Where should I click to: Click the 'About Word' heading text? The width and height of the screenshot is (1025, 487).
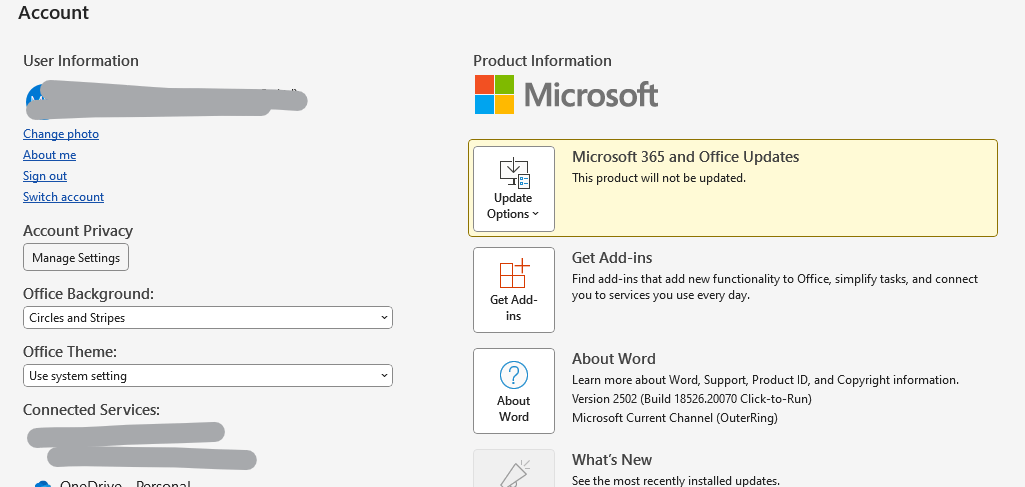pyautogui.click(x=614, y=359)
